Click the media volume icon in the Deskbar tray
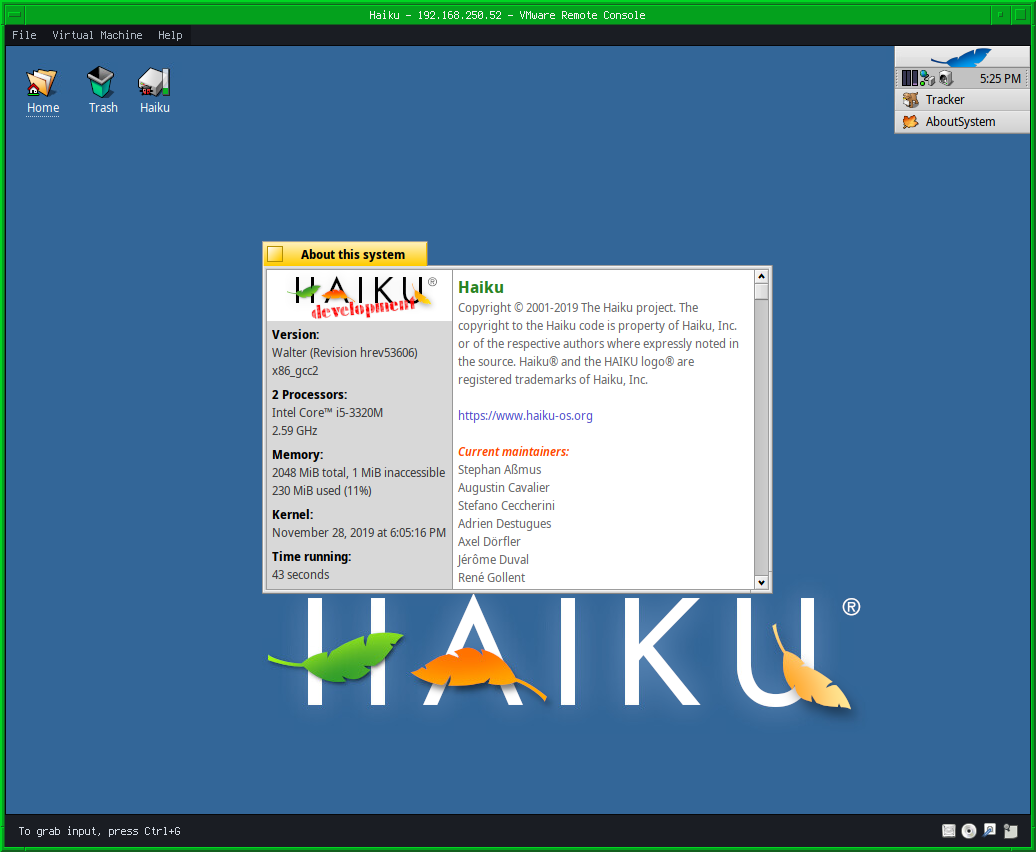The width and height of the screenshot is (1036, 852). click(946, 77)
